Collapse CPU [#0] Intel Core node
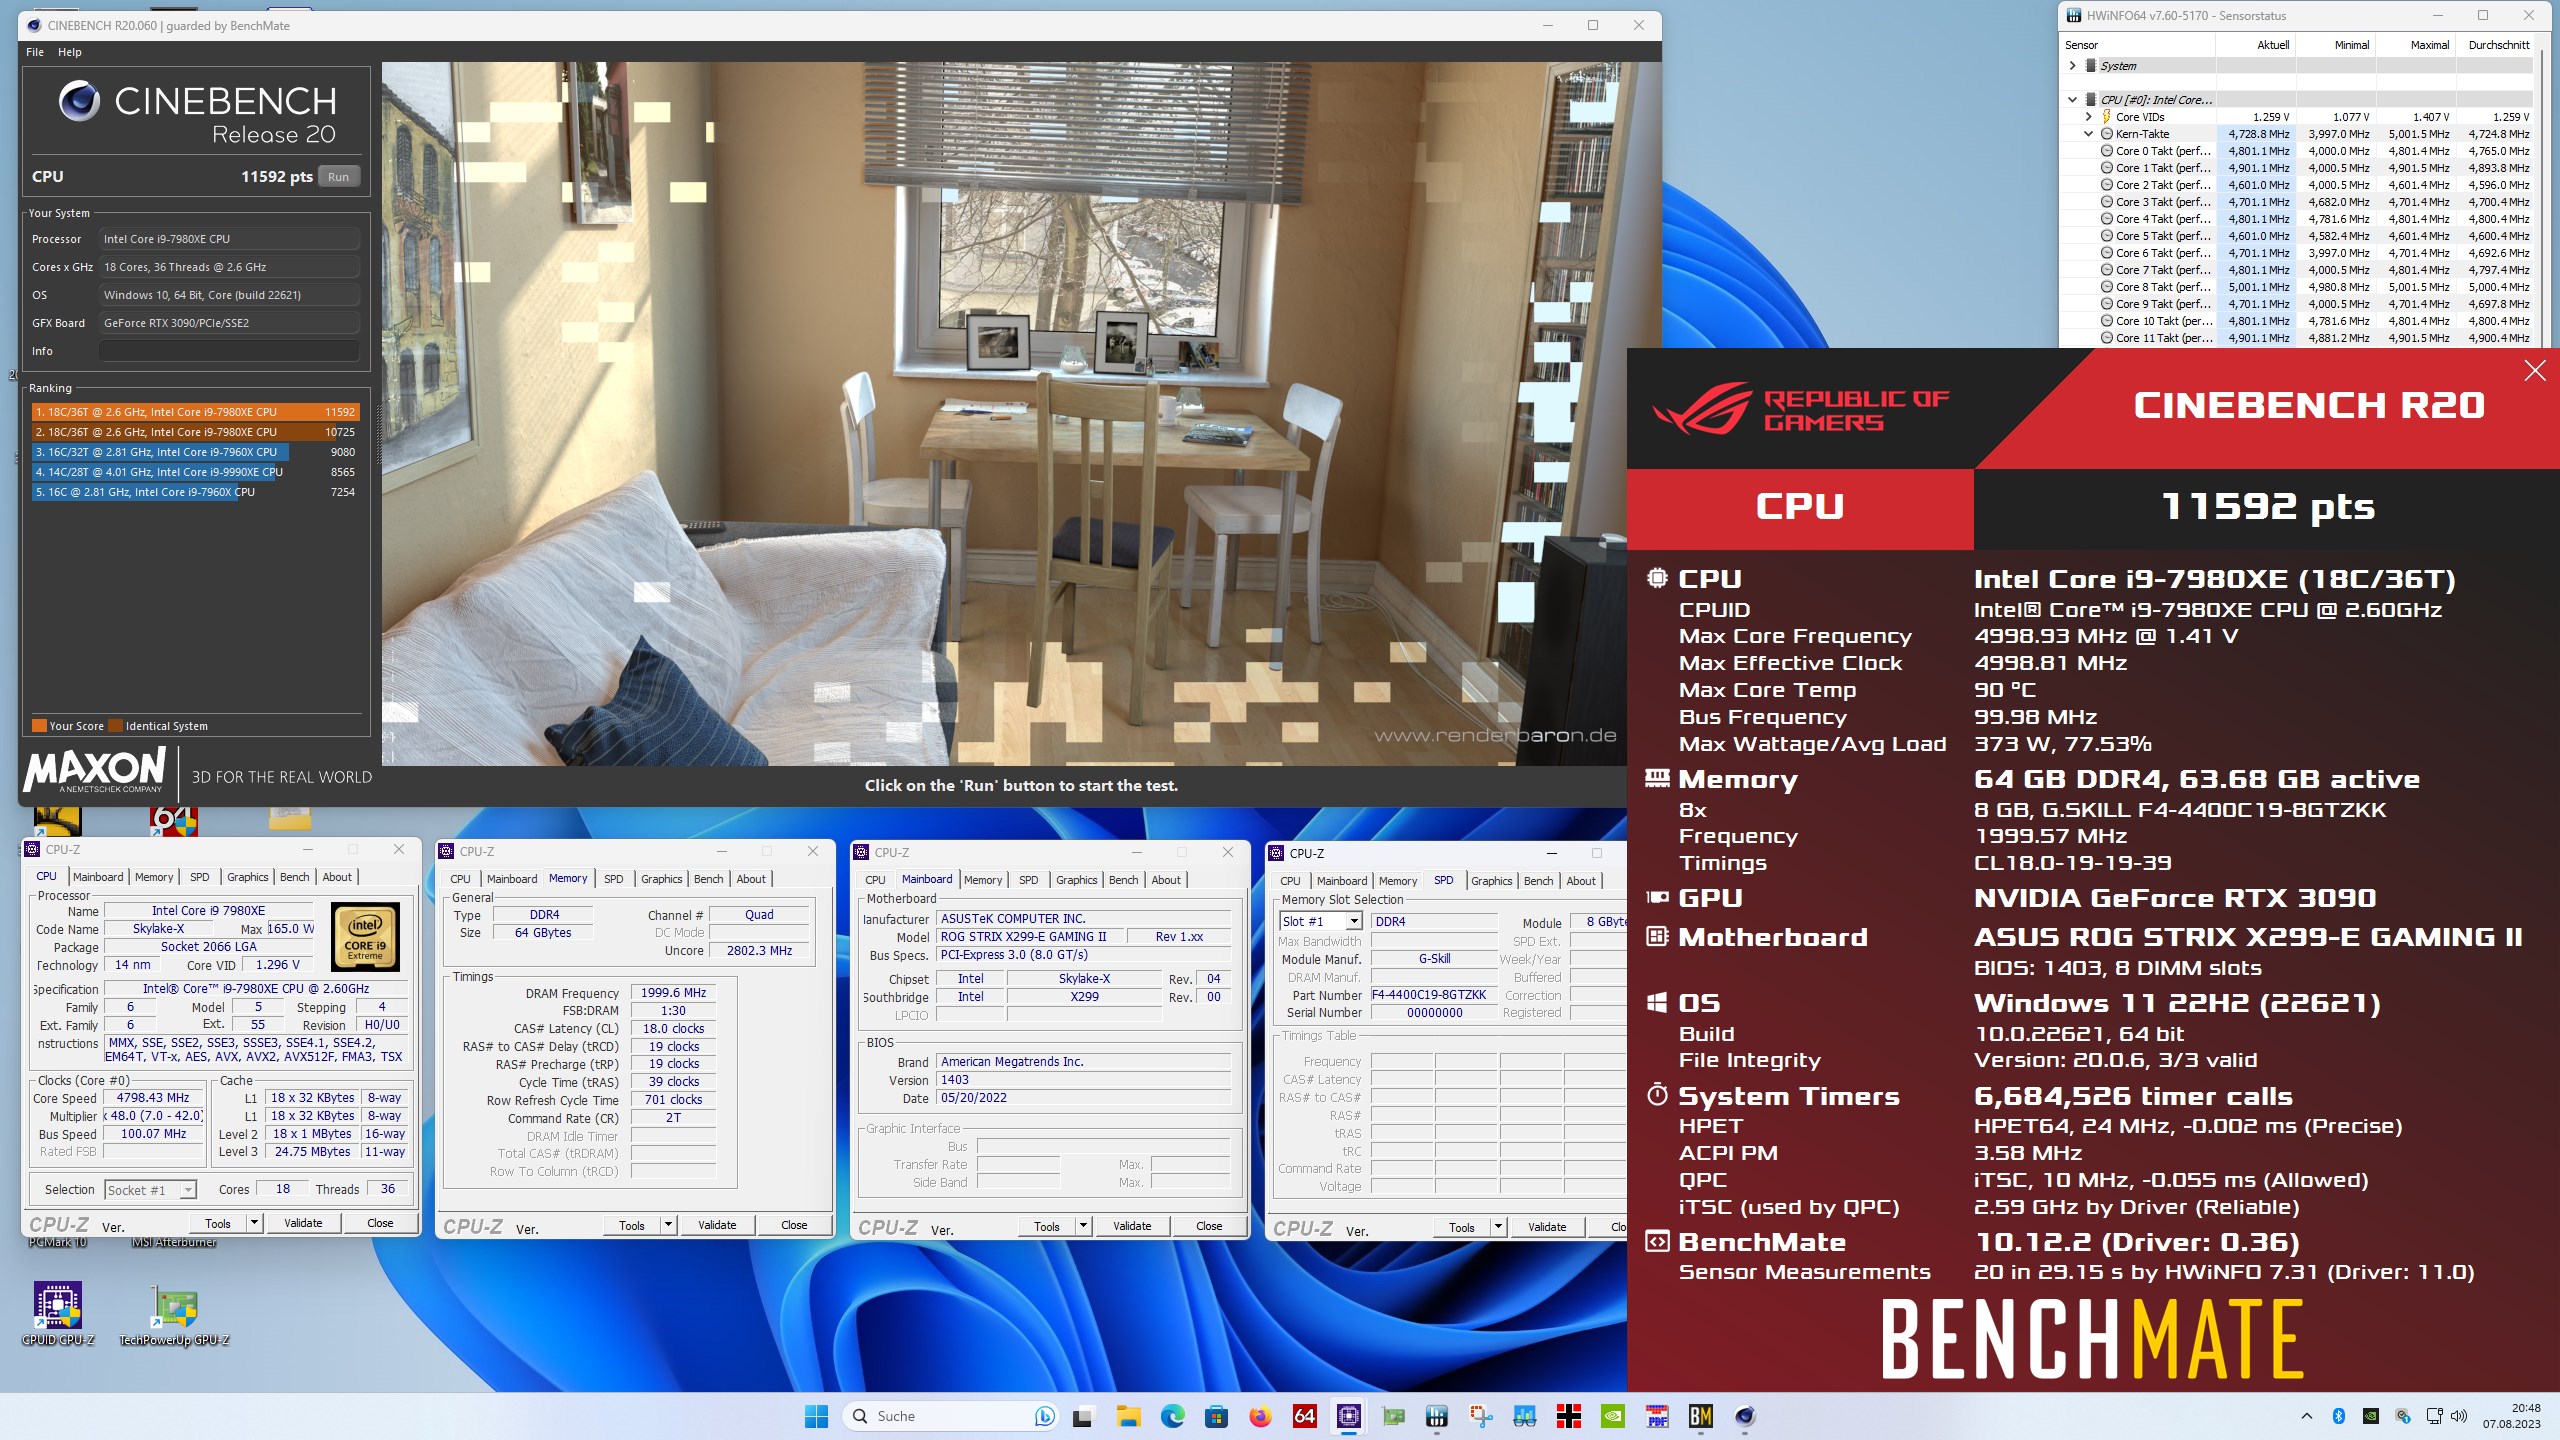 pyautogui.click(x=2072, y=100)
